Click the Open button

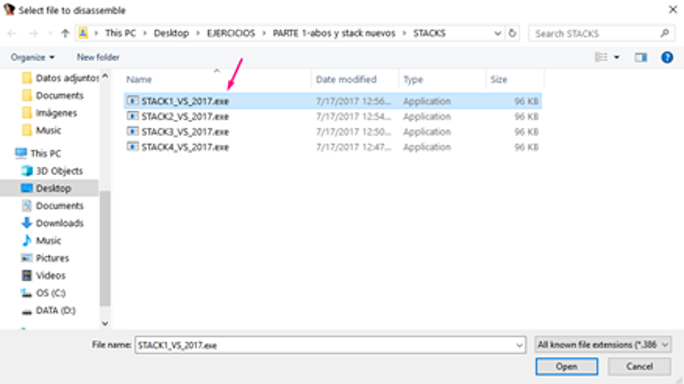tap(567, 367)
